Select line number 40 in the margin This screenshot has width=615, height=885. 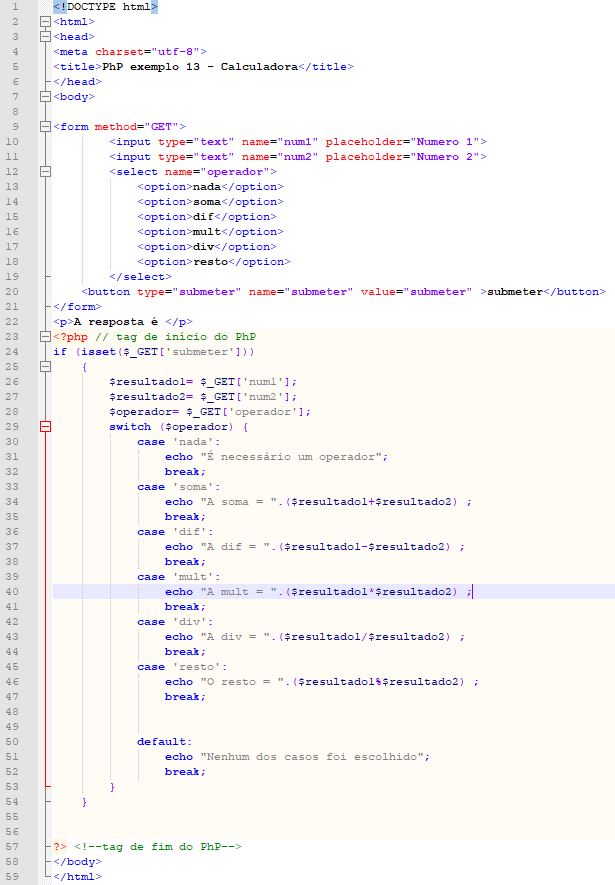12,592
